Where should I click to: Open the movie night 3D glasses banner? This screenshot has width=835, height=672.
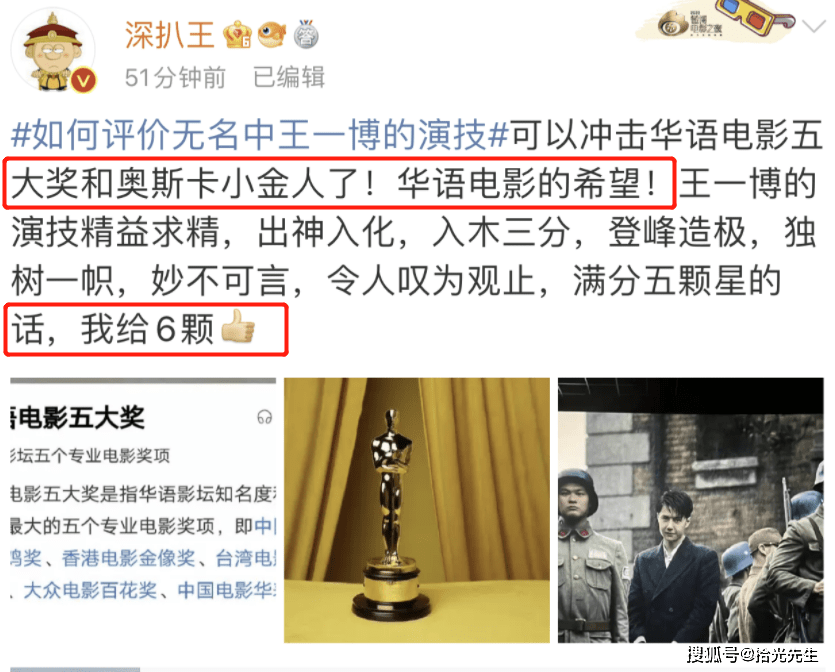click(x=716, y=21)
